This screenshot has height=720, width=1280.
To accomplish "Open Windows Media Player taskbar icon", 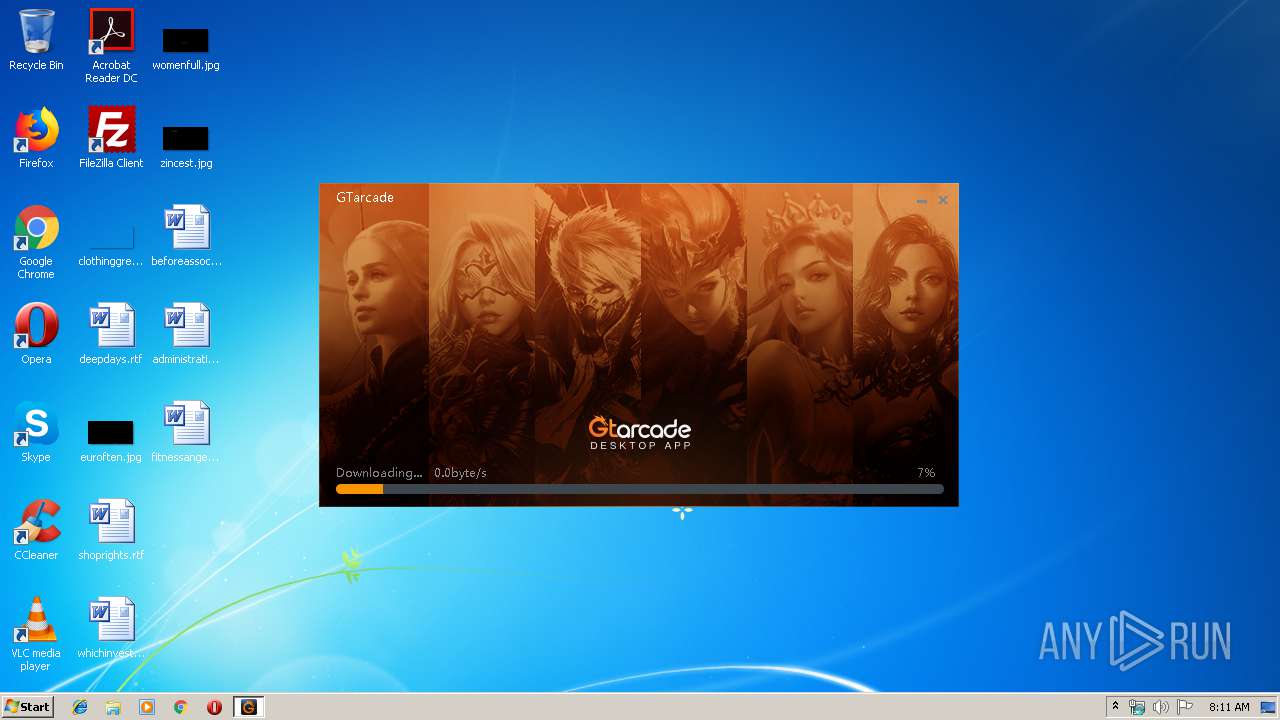I will [x=147, y=707].
